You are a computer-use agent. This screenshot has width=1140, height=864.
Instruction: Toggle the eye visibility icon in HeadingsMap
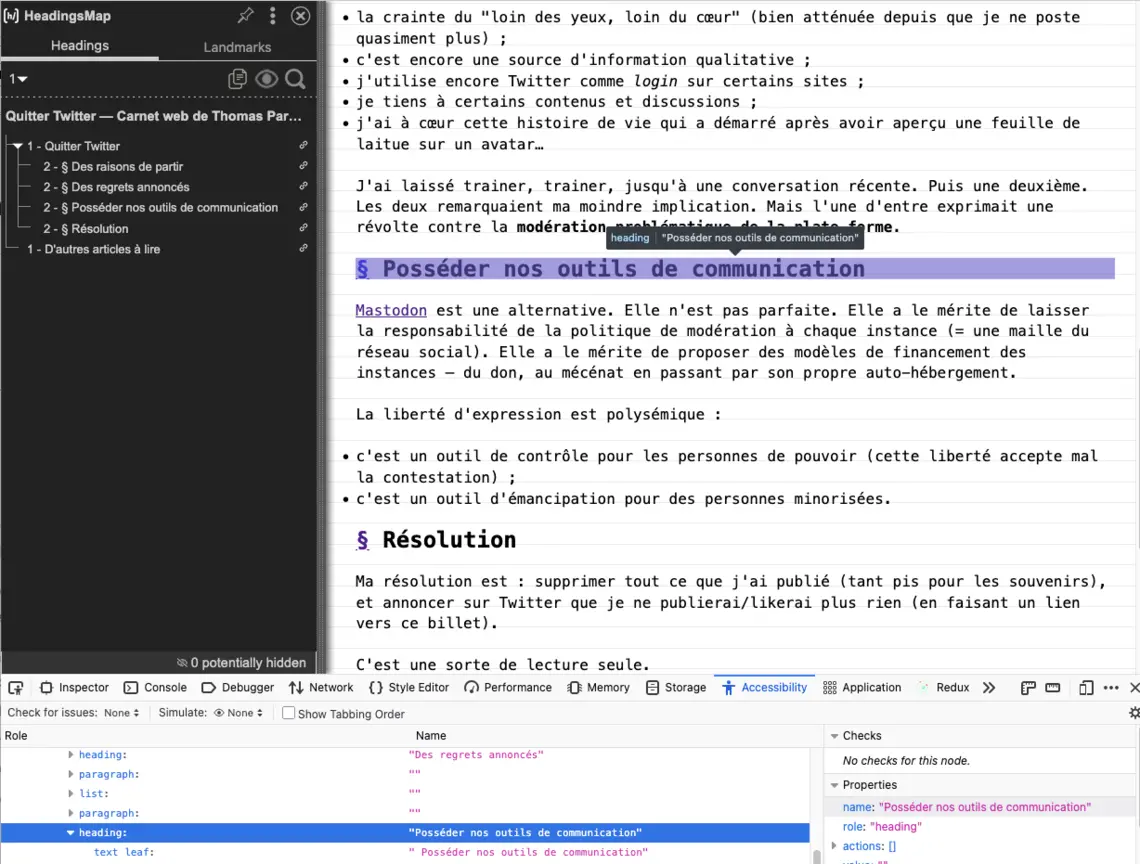(x=266, y=79)
